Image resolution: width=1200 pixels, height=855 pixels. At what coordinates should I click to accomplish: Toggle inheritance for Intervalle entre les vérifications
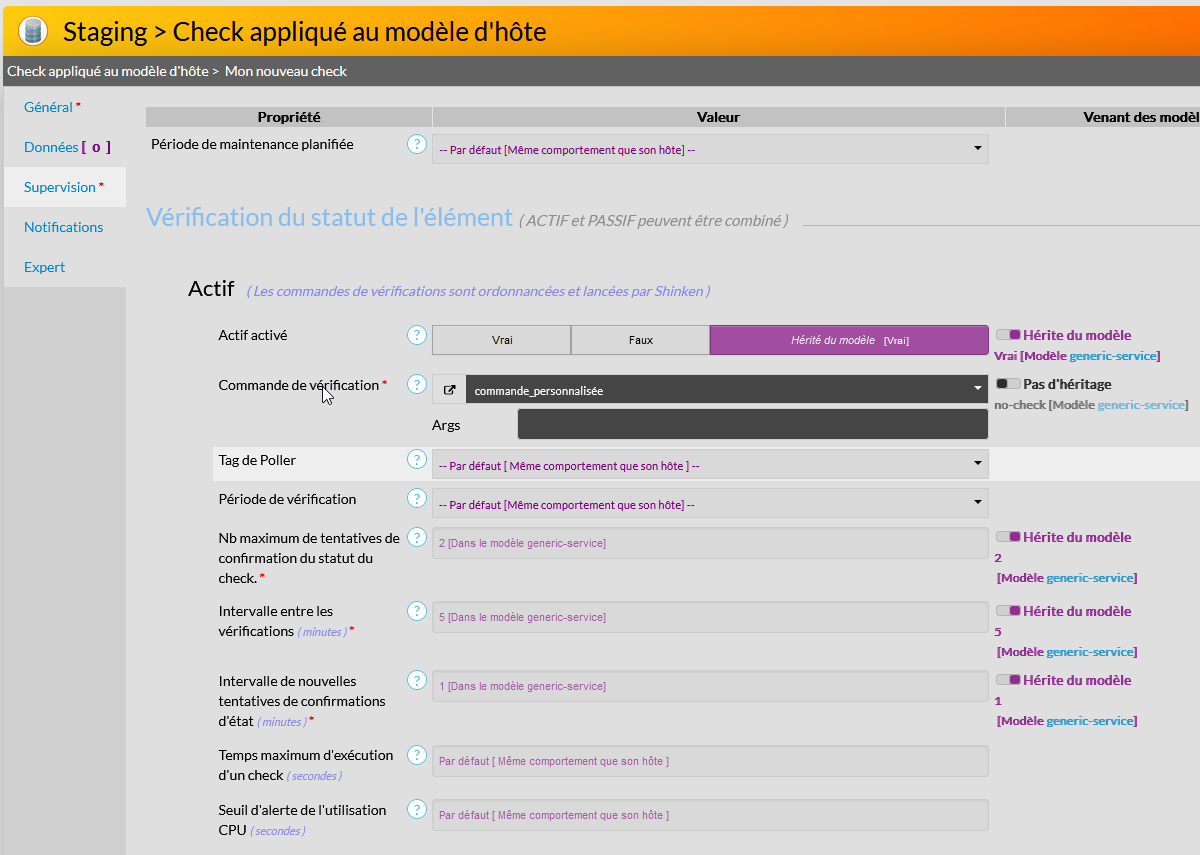pos(1008,611)
